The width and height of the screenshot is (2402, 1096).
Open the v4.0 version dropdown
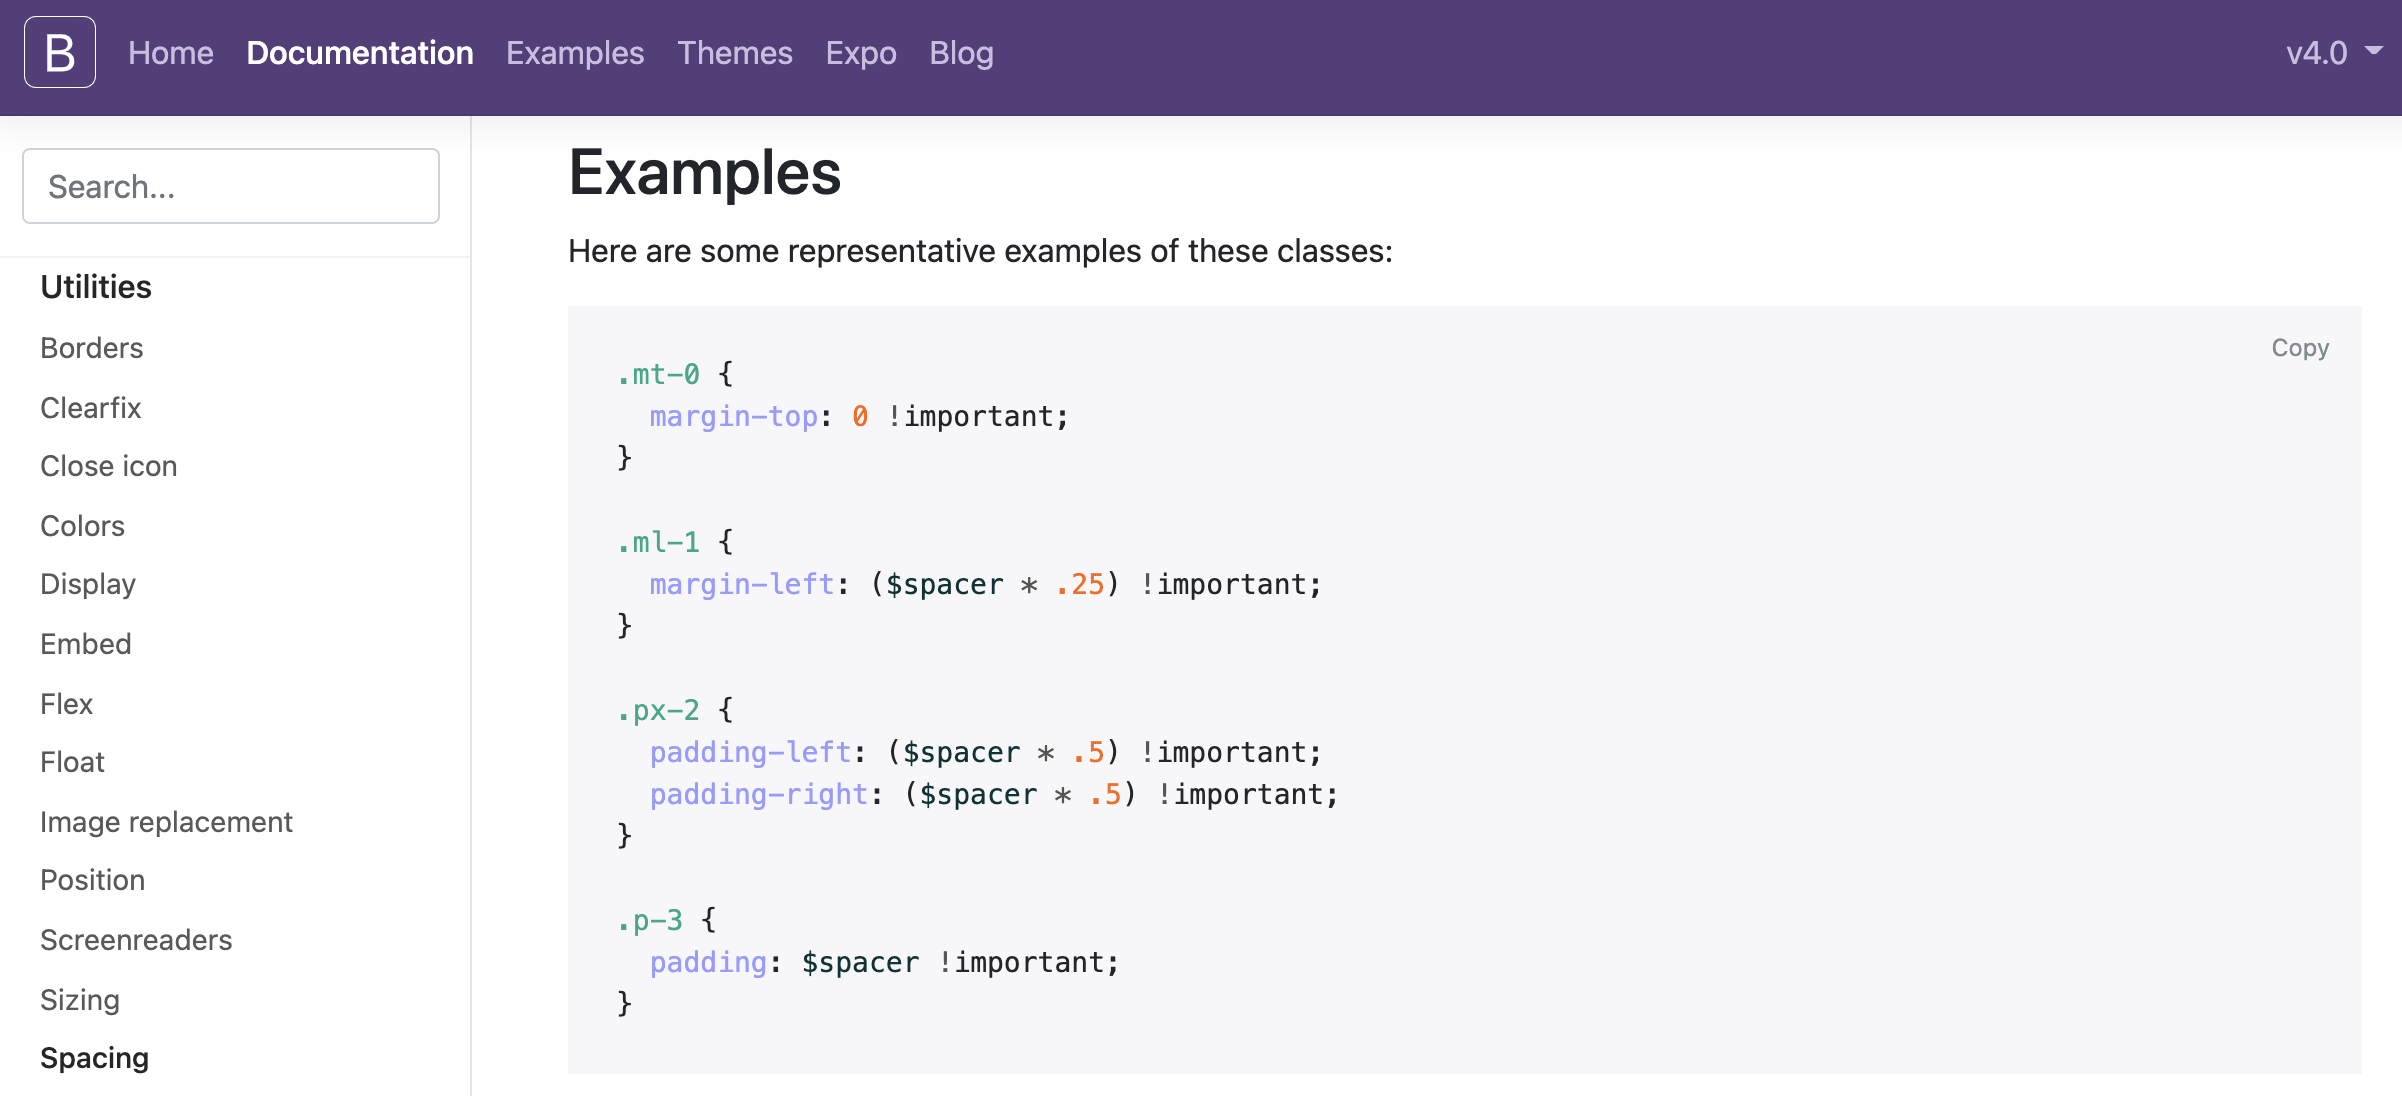2332,52
